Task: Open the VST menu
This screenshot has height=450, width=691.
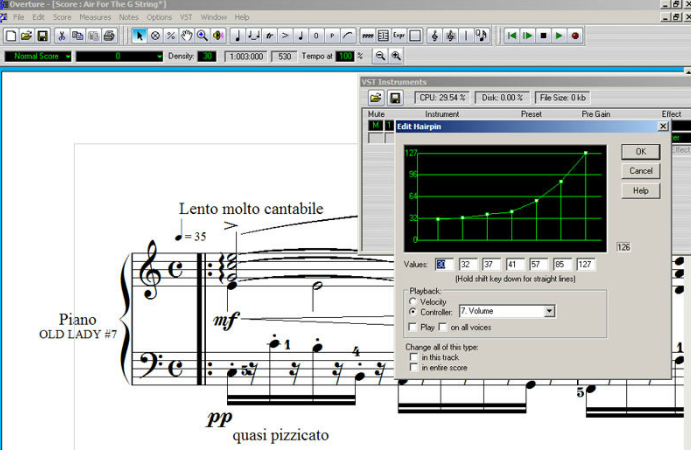Action: 187,17
